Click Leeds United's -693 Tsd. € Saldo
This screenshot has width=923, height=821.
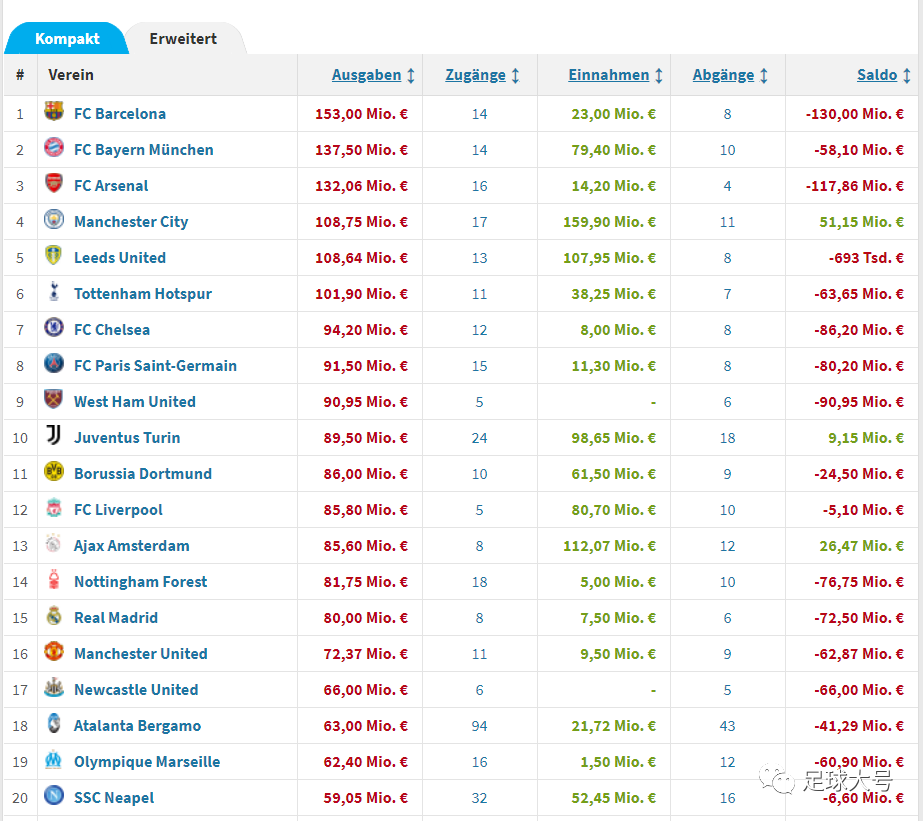866,257
